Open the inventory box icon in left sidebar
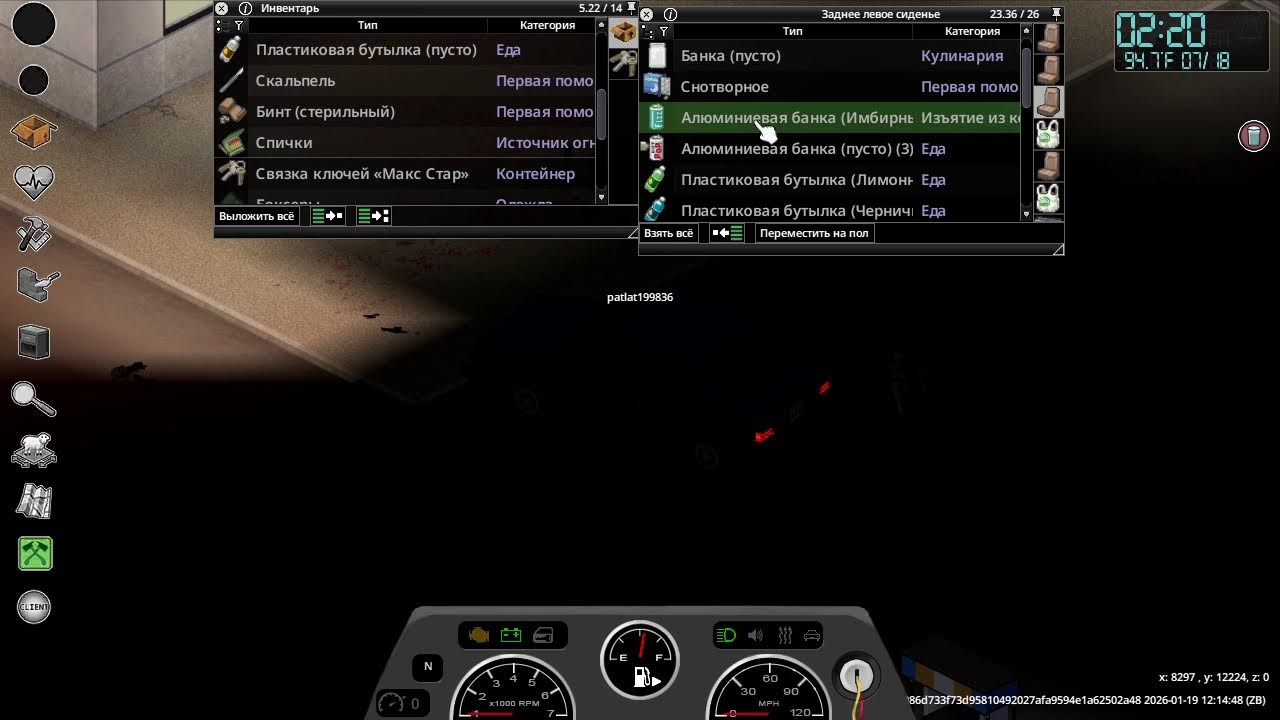Image resolution: width=1280 pixels, height=720 pixels. pyautogui.click(x=34, y=131)
